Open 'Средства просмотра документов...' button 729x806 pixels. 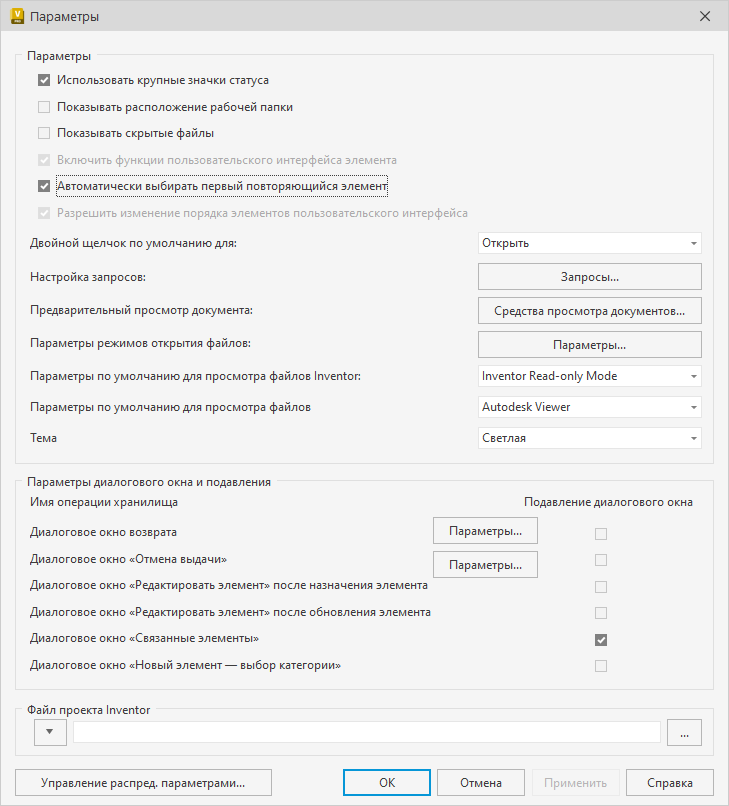pos(589,311)
